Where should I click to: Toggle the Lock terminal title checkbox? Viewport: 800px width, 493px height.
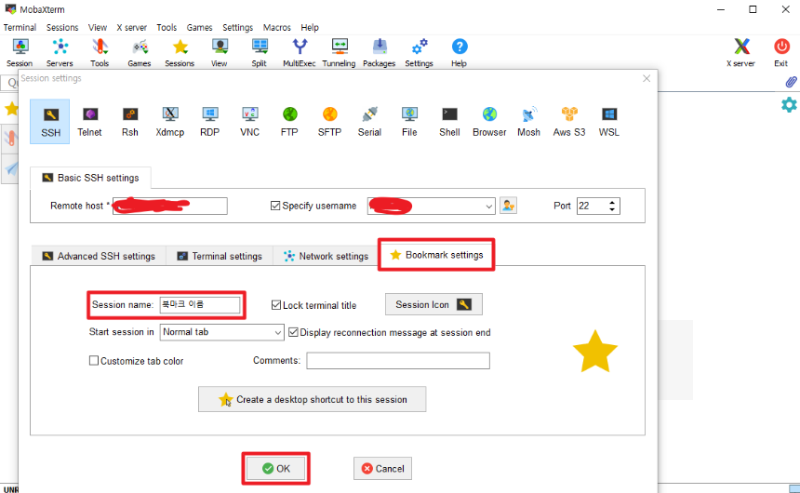coord(276,305)
